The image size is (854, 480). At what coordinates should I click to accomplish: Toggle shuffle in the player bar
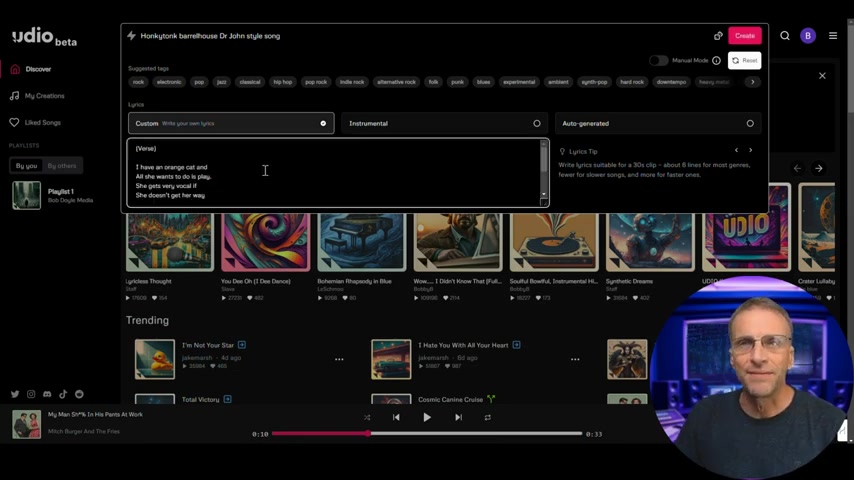tap(367, 417)
